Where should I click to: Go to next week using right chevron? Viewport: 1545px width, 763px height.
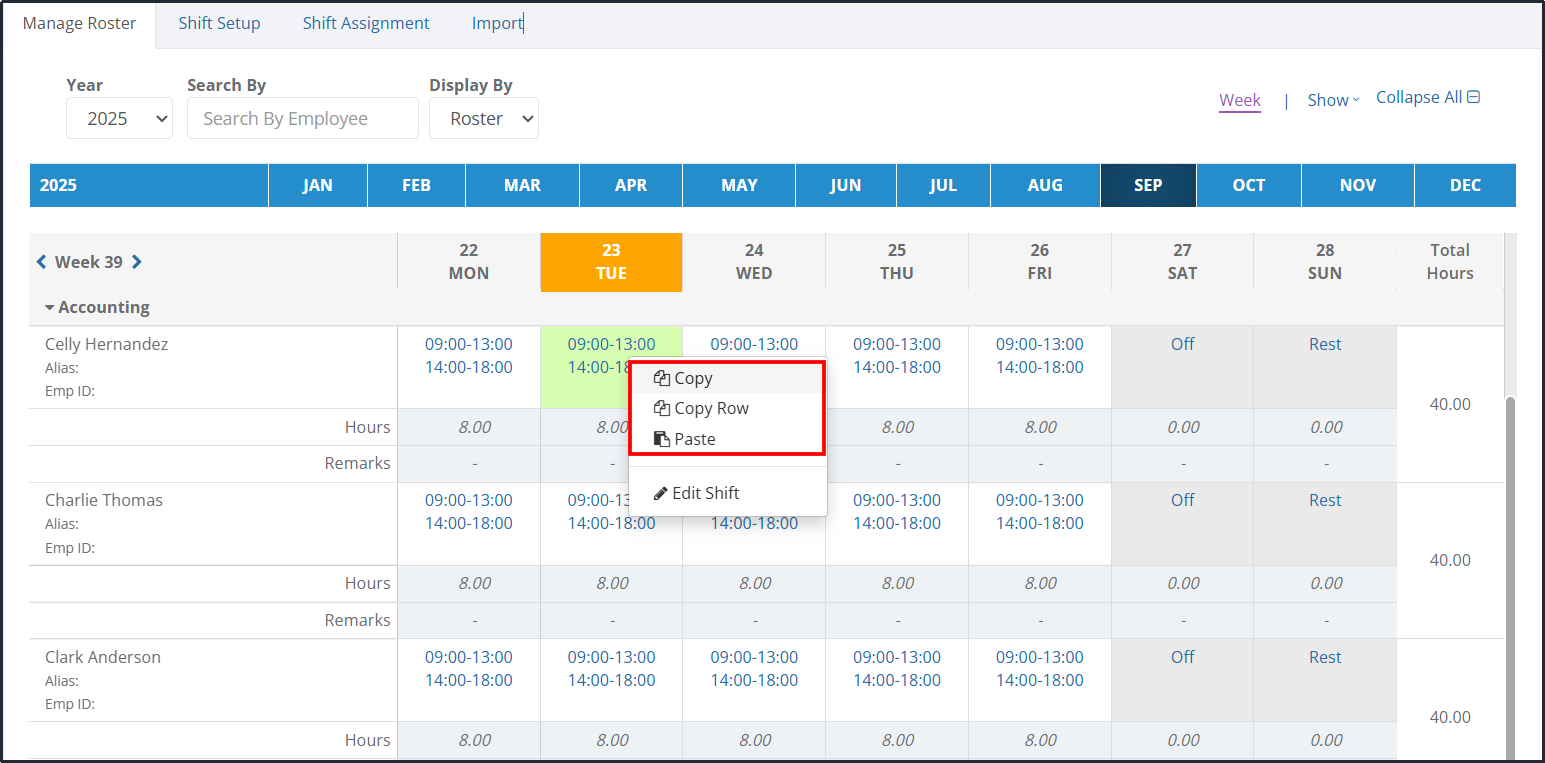click(137, 262)
